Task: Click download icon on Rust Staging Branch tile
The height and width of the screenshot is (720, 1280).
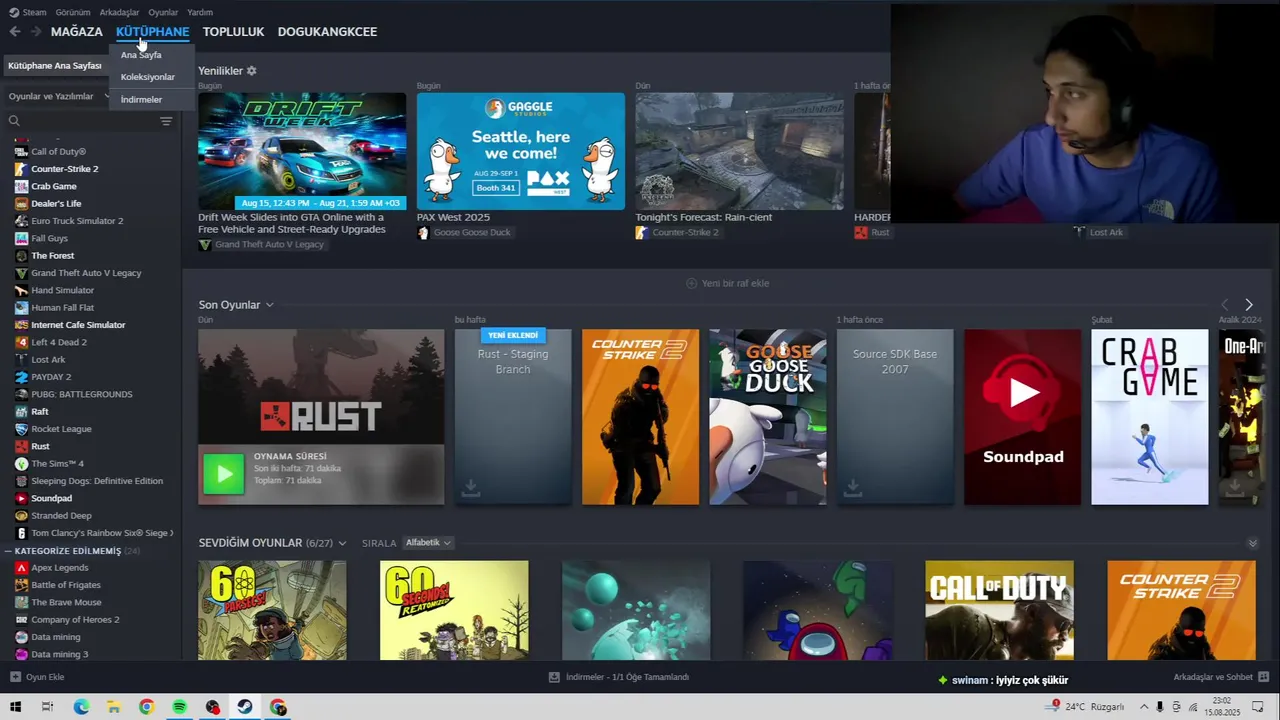Action: point(471,488)
